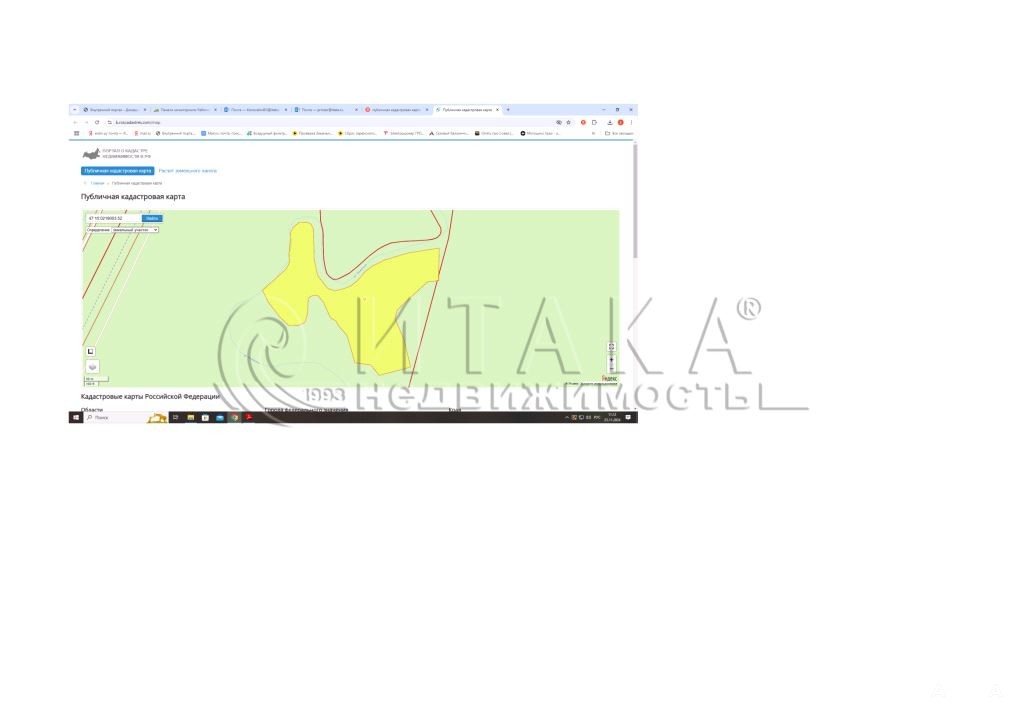Screen dimensions: 1024x724
Task: Switch the map to fullscreen mode
Action: tap(611, 347)
